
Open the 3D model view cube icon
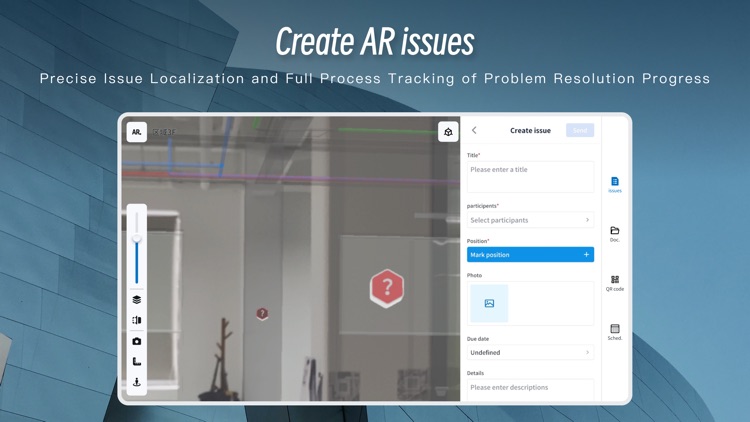click(x=448, y=132)
